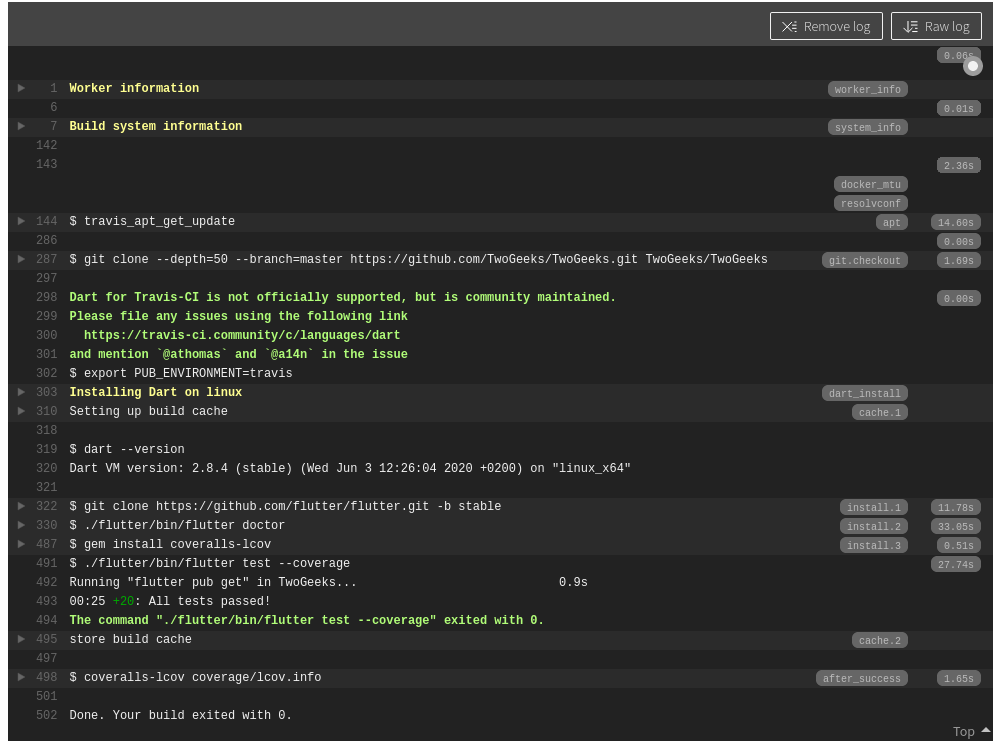Click the cache.2 label badge

pos(879,640)
